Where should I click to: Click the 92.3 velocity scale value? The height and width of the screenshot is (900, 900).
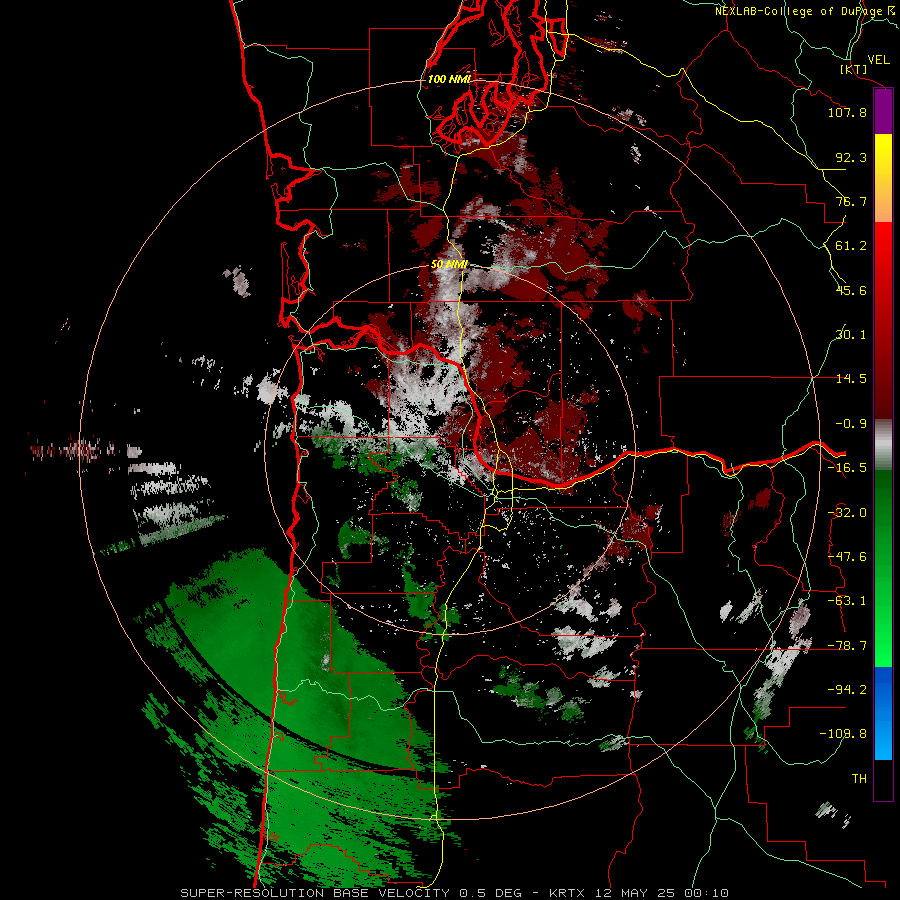pyautogui.click(x=851, y=157)
